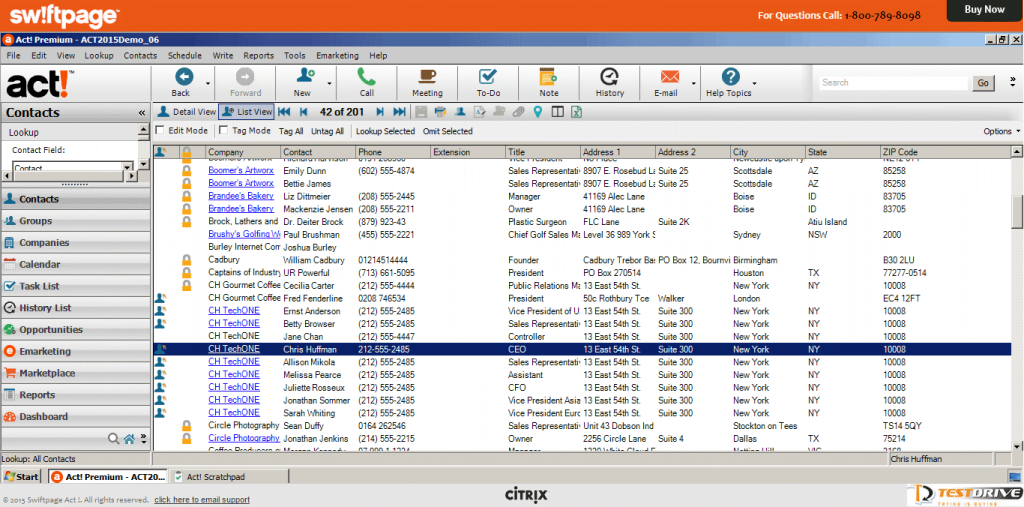Screen dimensions: 1024x507
Task: Click lookup pane horizontal scrollbar right arrow
Action: tap(132, 176)
